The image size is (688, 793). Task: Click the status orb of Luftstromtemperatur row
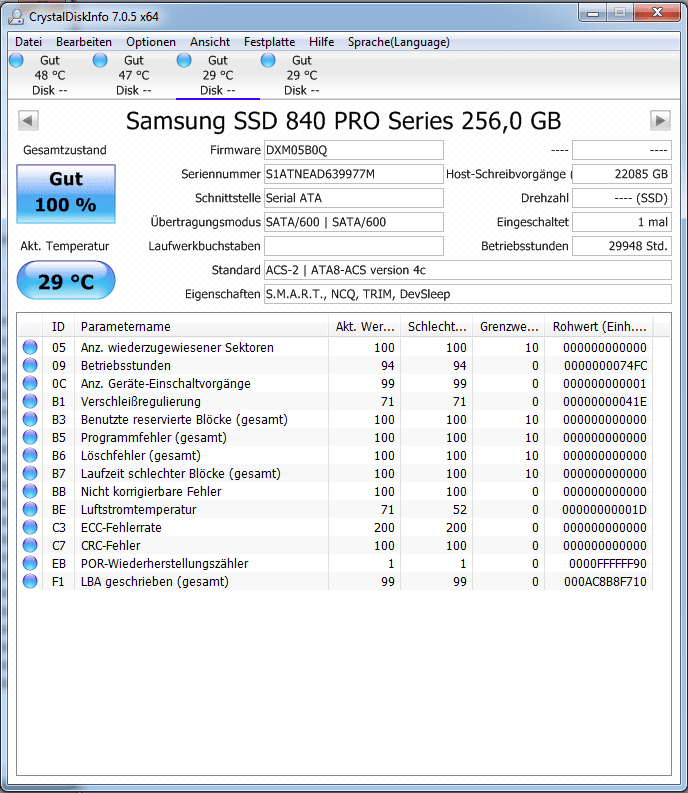30,509
